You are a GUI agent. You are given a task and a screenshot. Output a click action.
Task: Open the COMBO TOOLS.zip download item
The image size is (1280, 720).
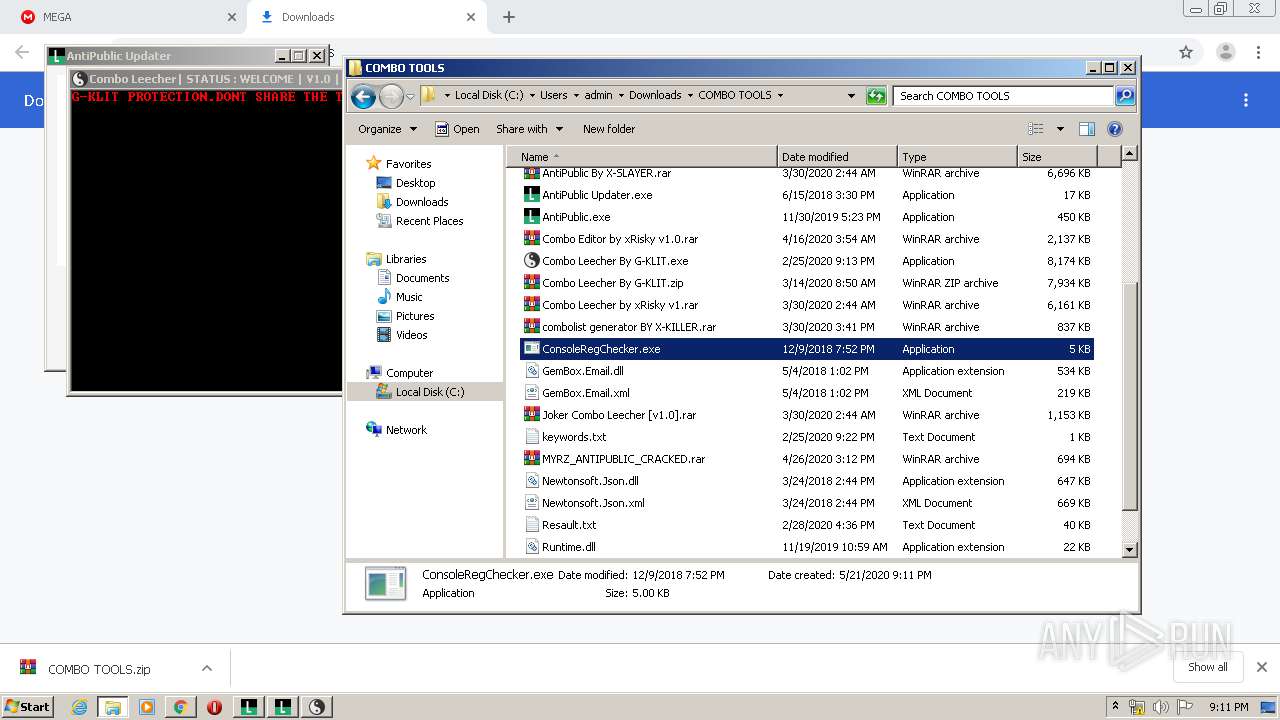point(98,669)
